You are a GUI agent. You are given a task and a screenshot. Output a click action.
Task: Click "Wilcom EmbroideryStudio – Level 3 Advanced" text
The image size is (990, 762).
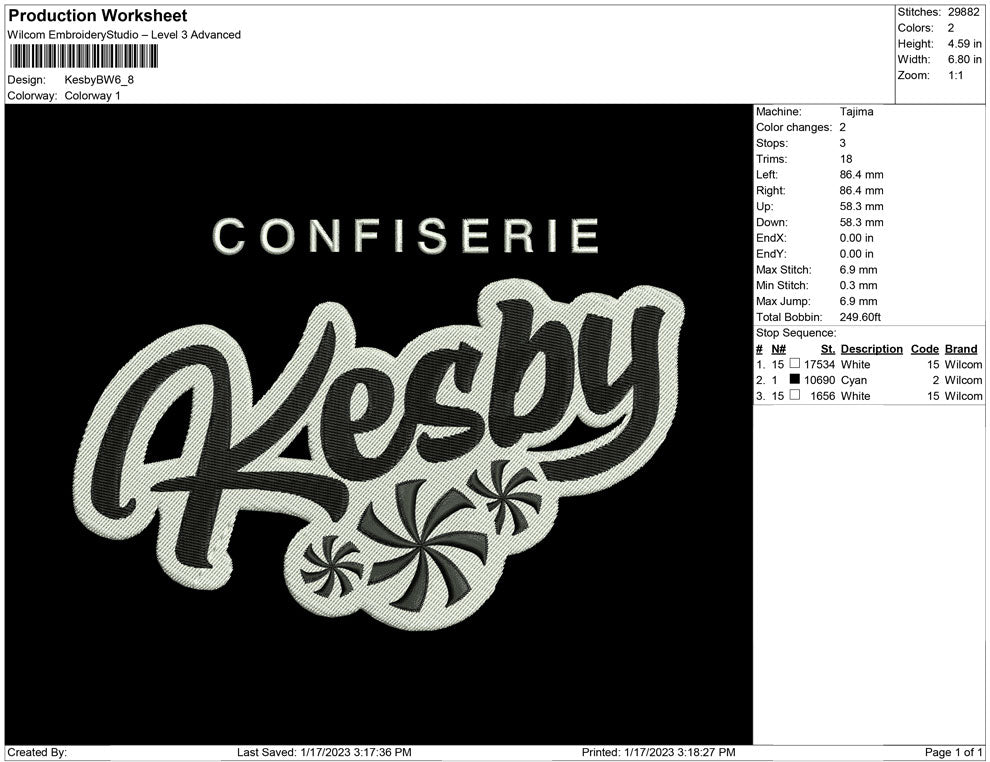click(124, 35)
